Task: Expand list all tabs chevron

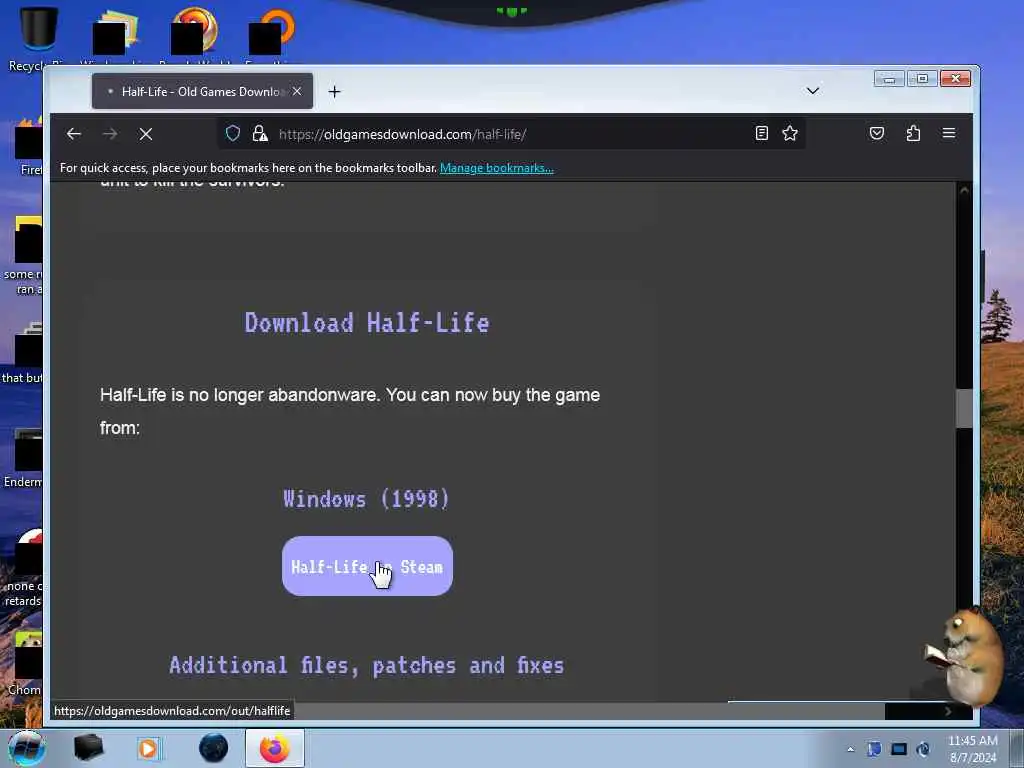Action: (x=812, y=91)
